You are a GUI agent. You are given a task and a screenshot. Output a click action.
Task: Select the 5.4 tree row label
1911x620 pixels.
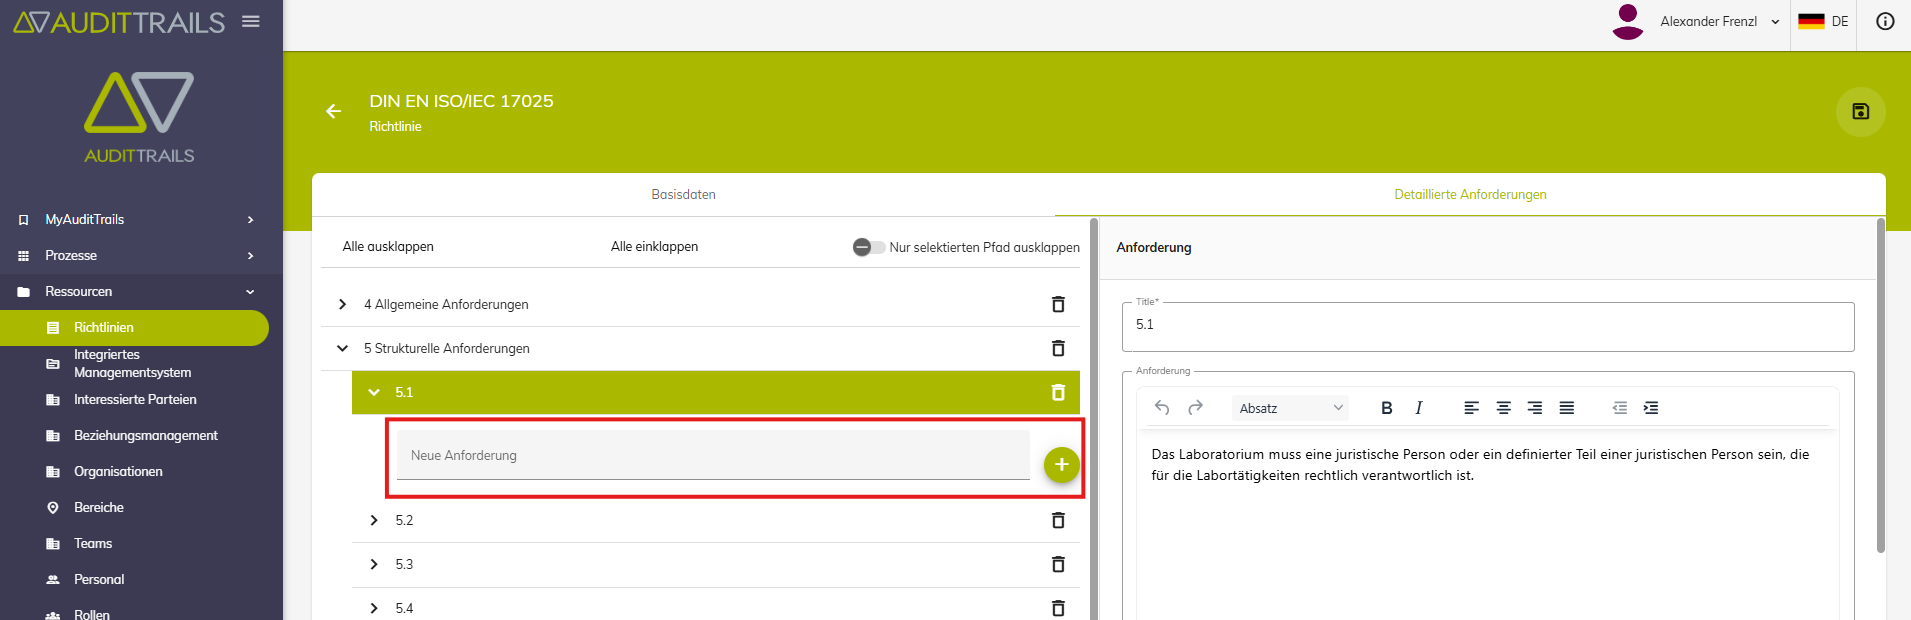pos(404,608)
